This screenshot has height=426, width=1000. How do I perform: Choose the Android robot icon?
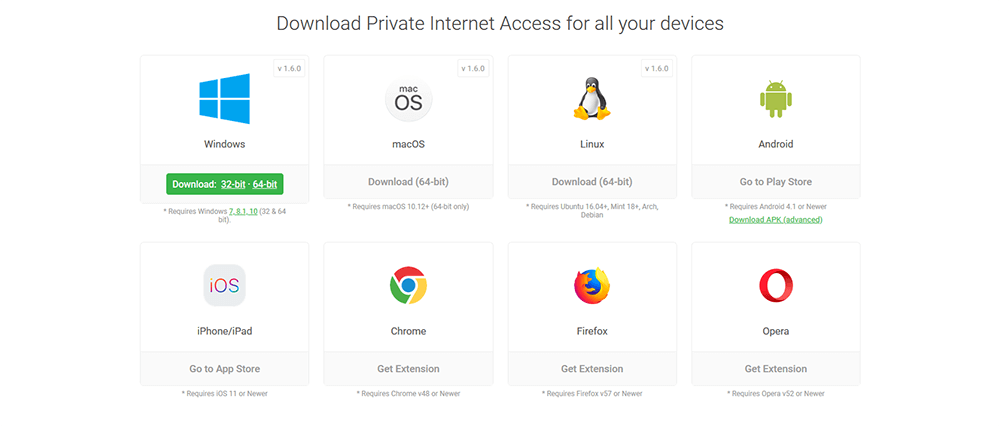point(776,99)
